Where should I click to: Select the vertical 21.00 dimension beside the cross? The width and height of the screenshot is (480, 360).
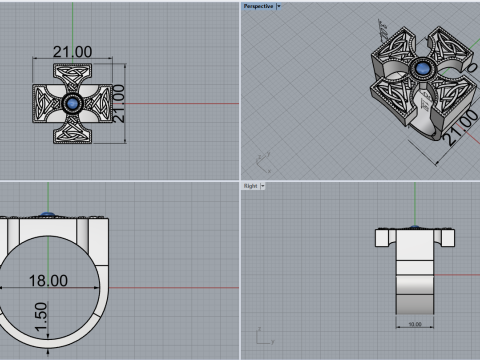[x=119, y=103]
